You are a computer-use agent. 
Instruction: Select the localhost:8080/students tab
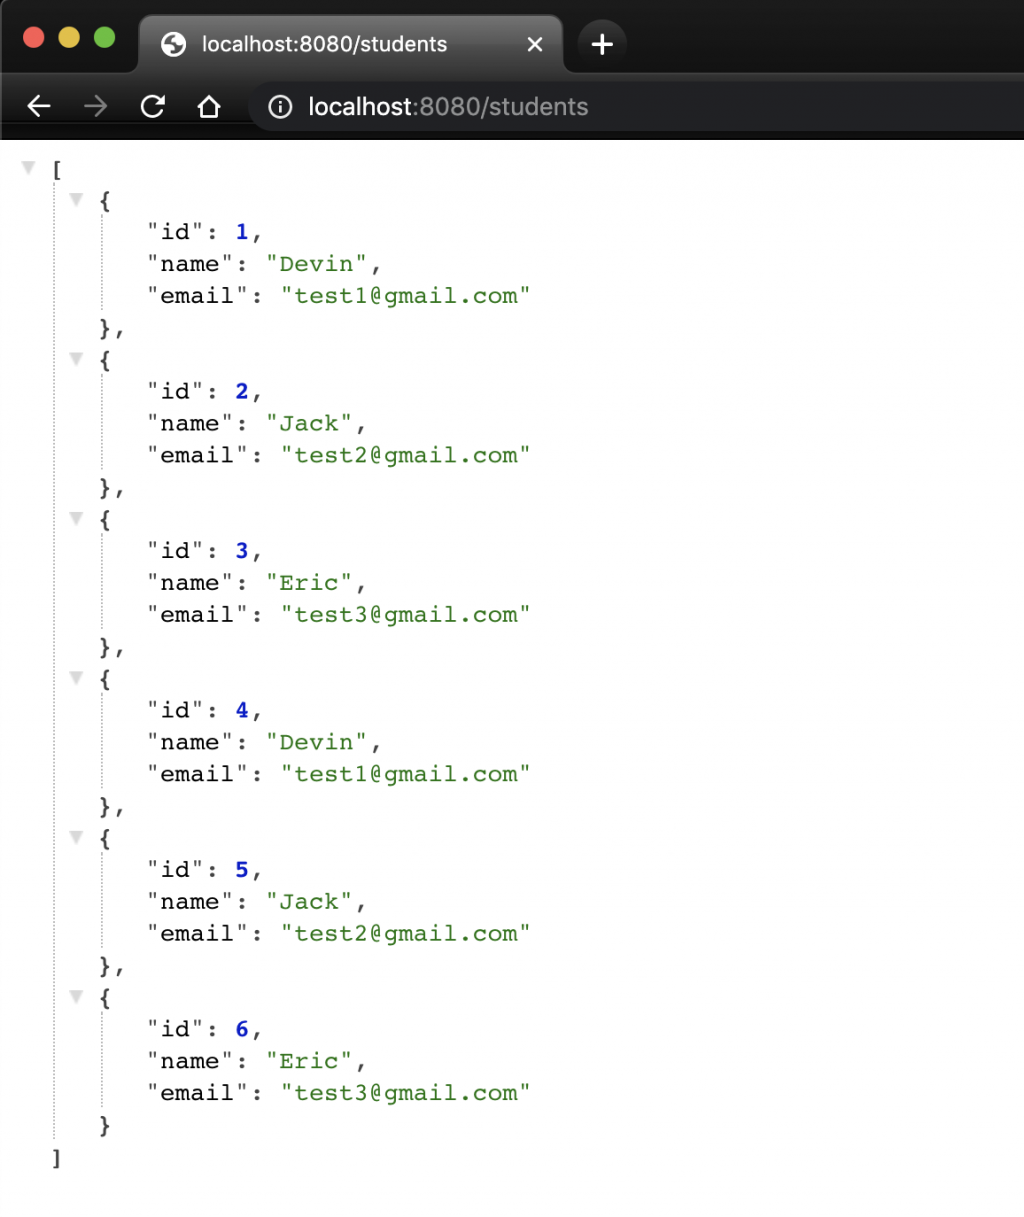tap(351, 44)
